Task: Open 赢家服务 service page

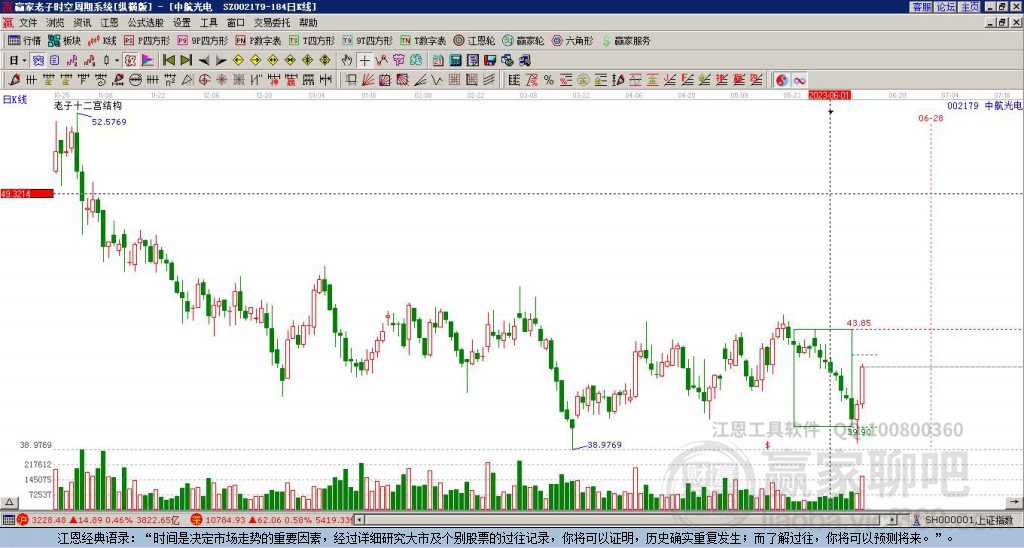Action: [x=626, y=40]
